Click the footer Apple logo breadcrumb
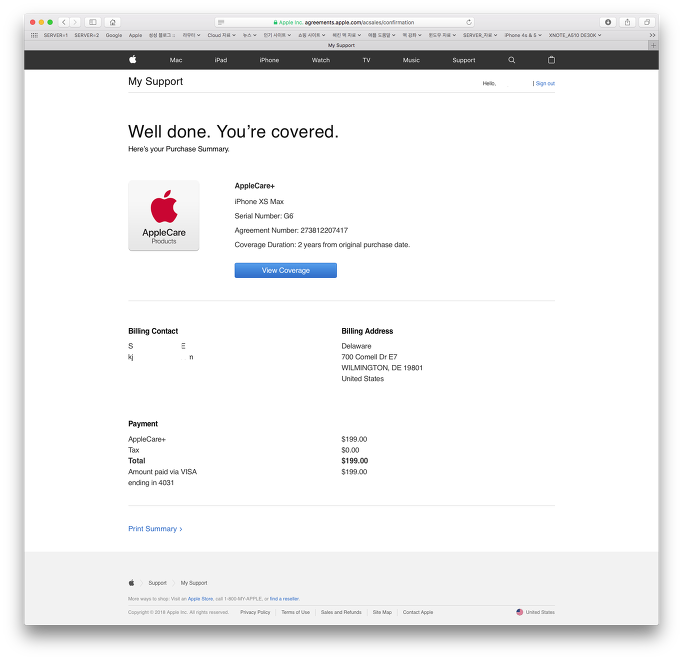 (x=132, y=582)
